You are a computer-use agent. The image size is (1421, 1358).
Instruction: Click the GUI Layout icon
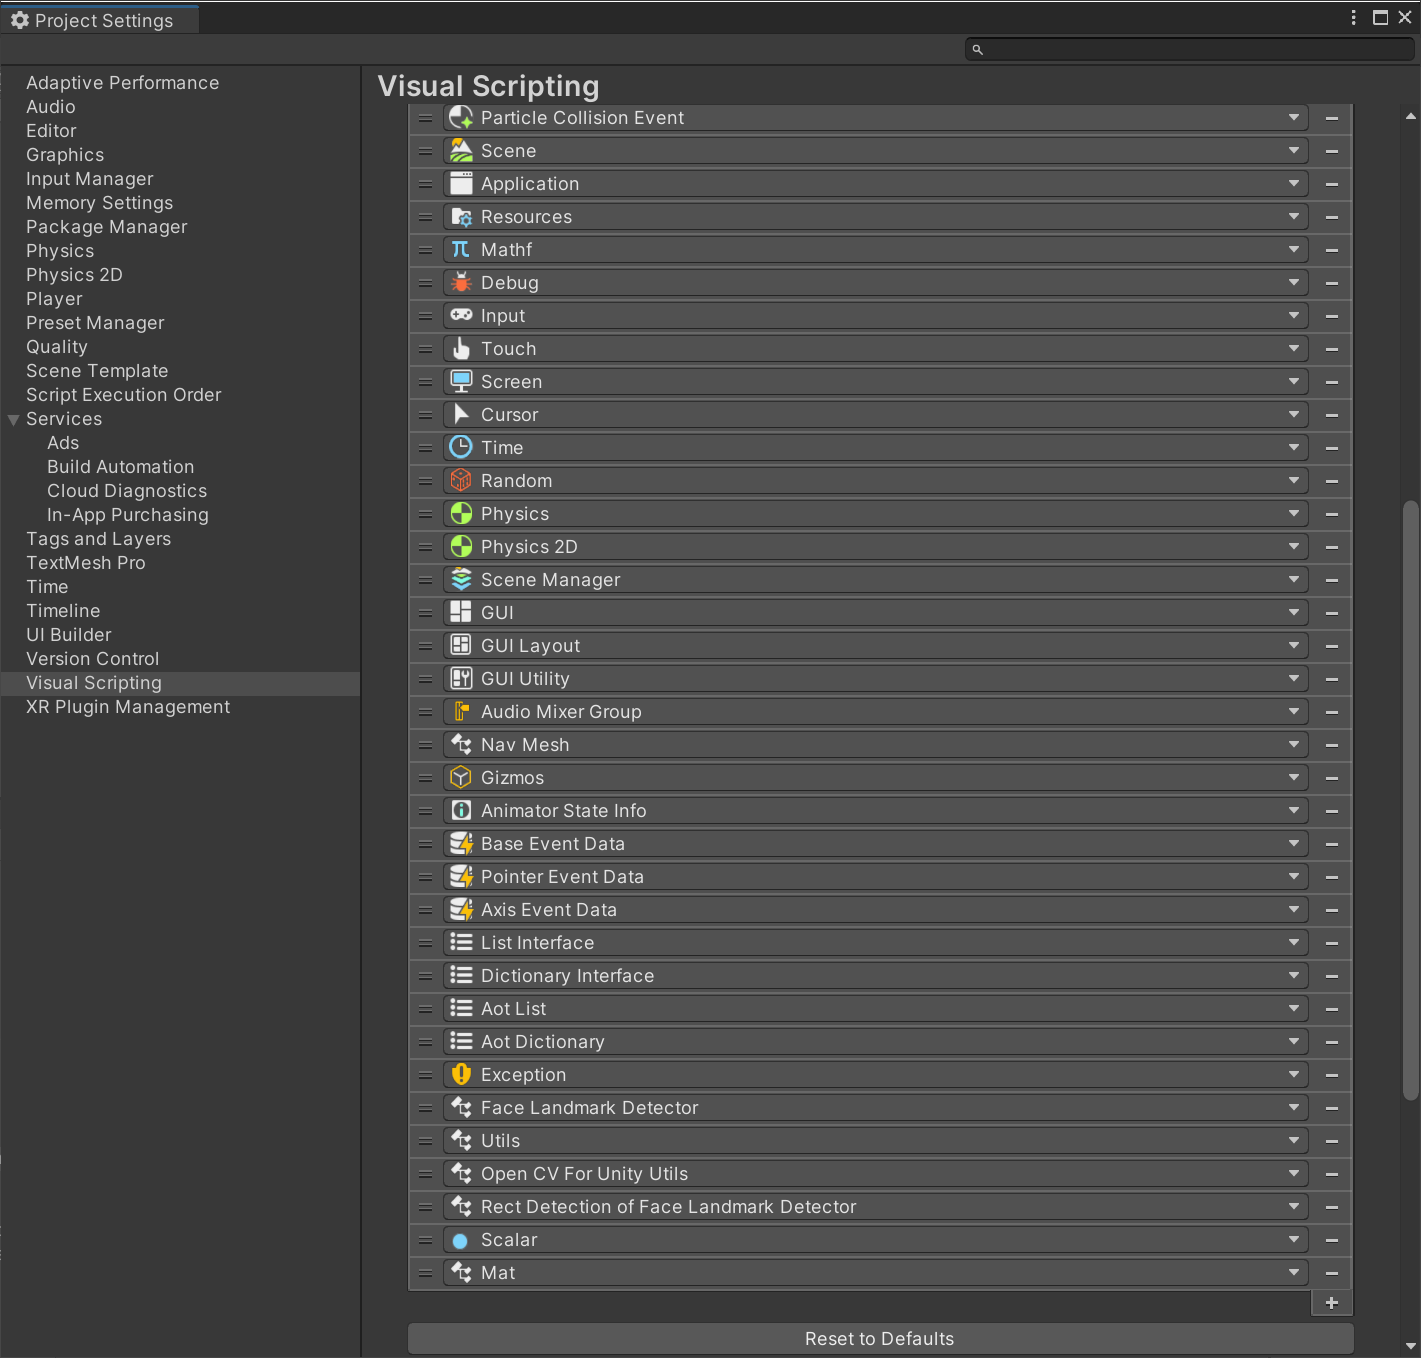461,646
